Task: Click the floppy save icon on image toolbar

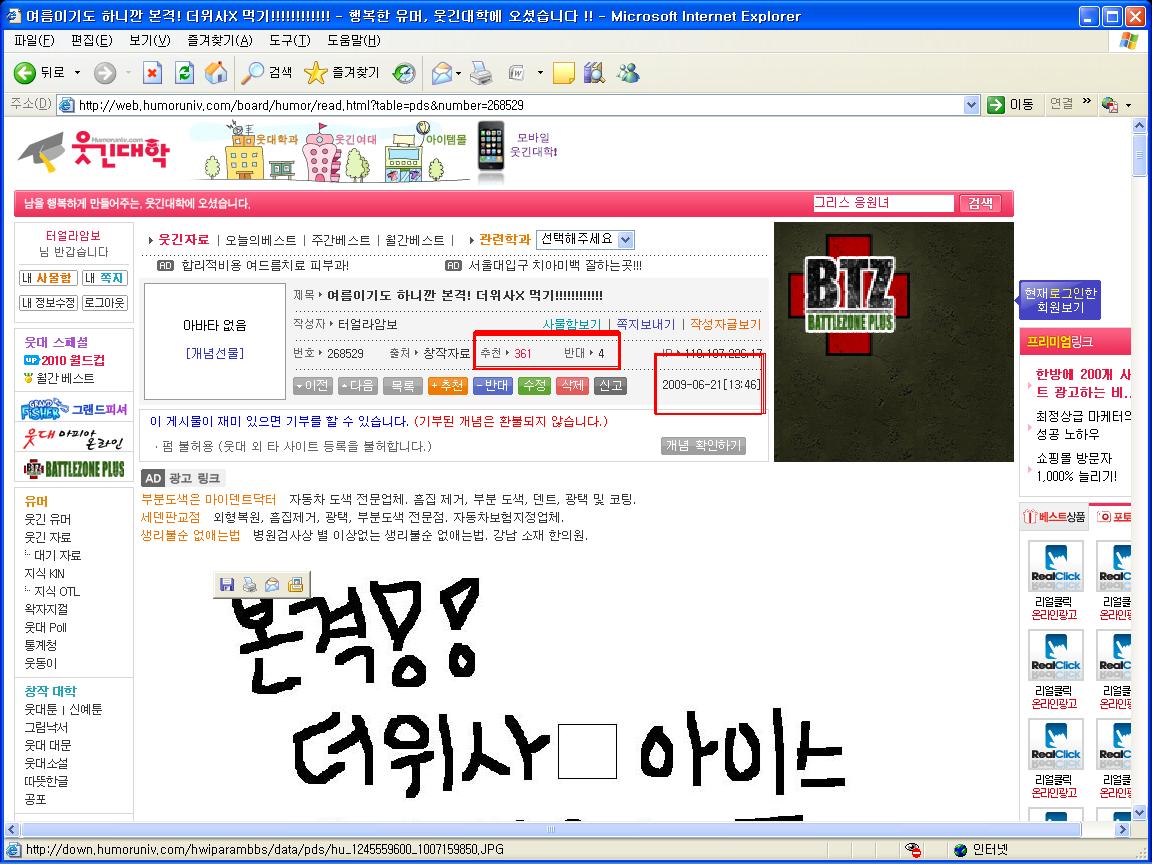Action: coord(227,585)
